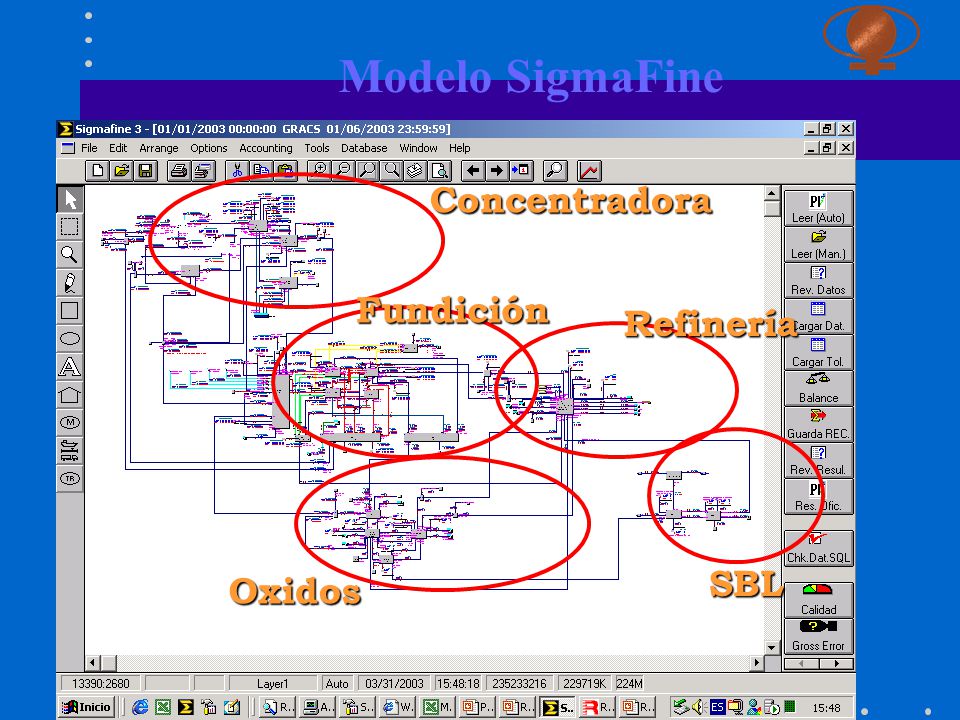Open the Tools menu
This screenshot has width=960, height=720.
tap(317, 148)
